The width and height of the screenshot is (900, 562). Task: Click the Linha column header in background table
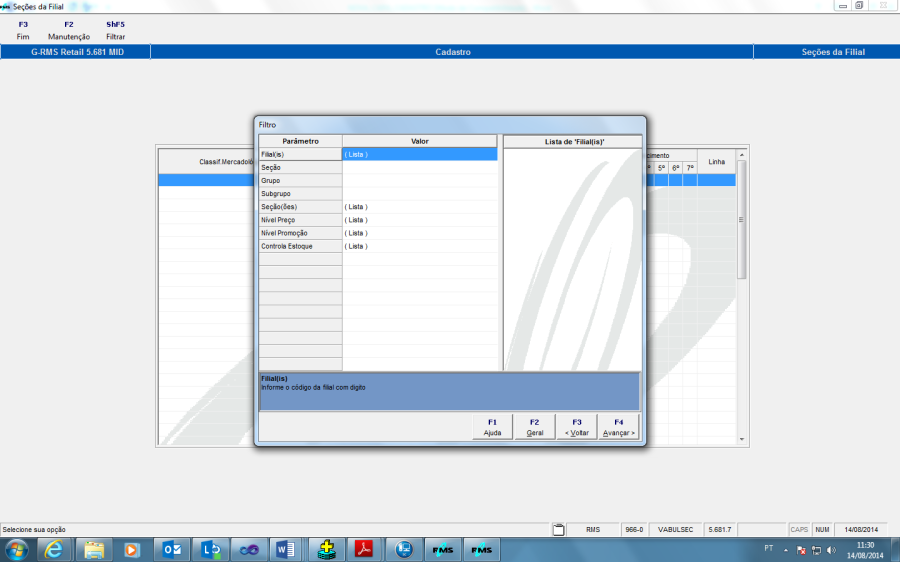pyautogui.click(x=716, y=162)
